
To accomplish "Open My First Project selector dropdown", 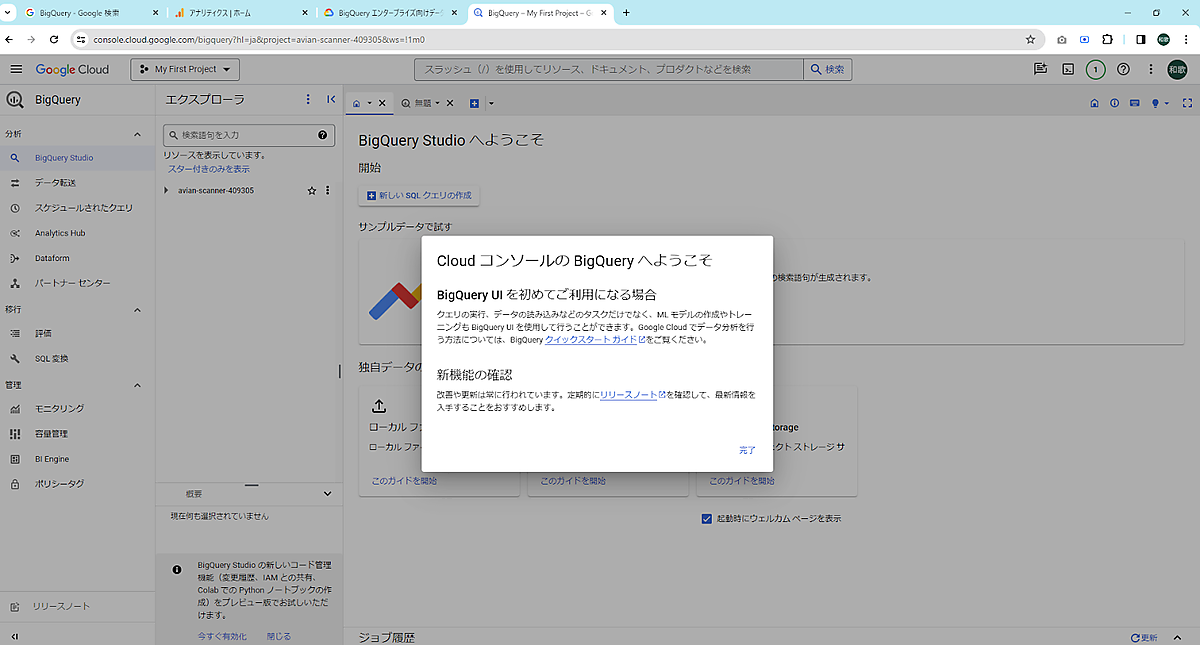I will click(185, 69).
